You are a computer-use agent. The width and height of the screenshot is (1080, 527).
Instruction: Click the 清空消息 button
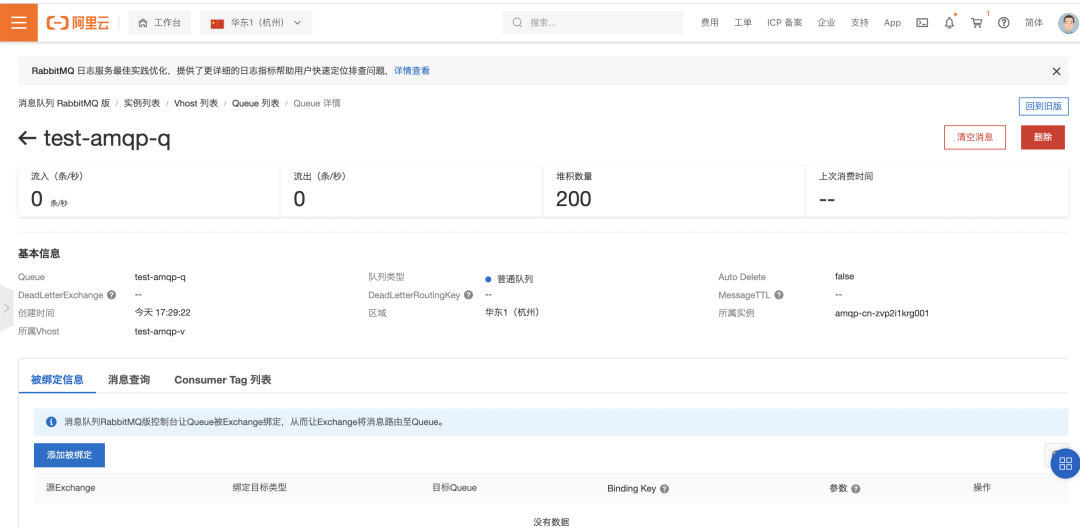(x=975, y=137)
